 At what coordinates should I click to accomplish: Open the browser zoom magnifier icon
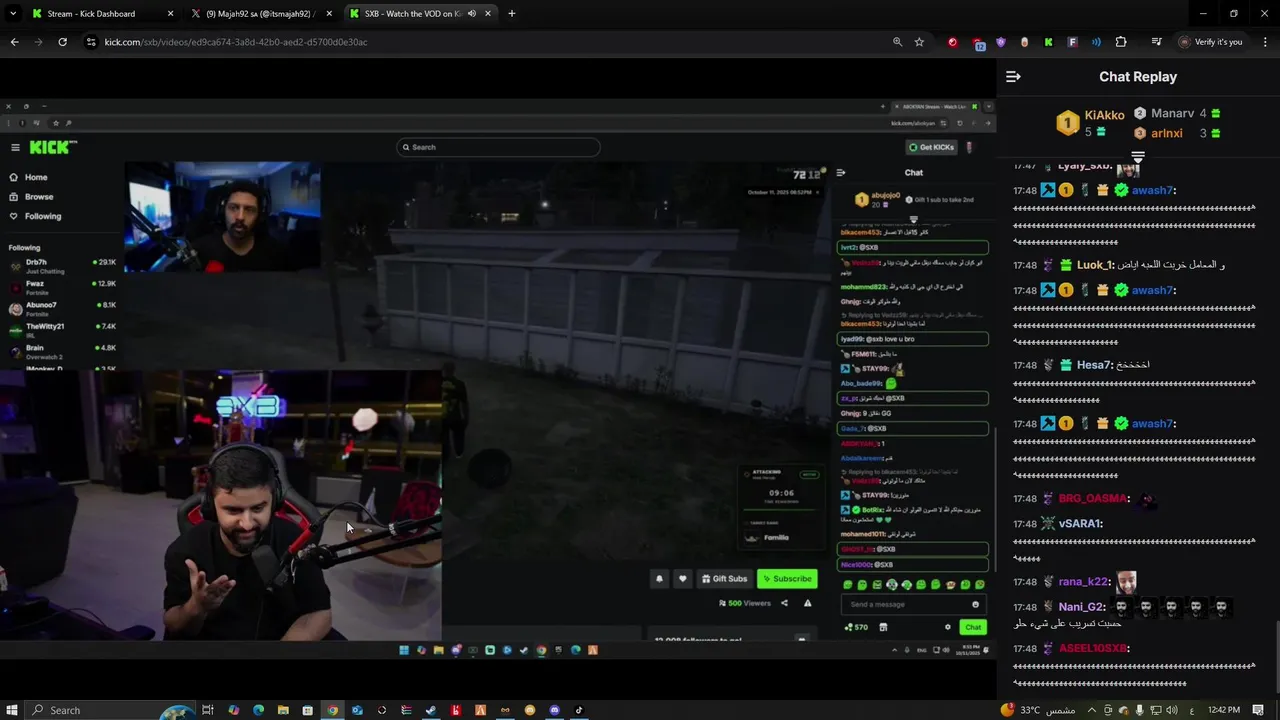[x=897, y=42]
